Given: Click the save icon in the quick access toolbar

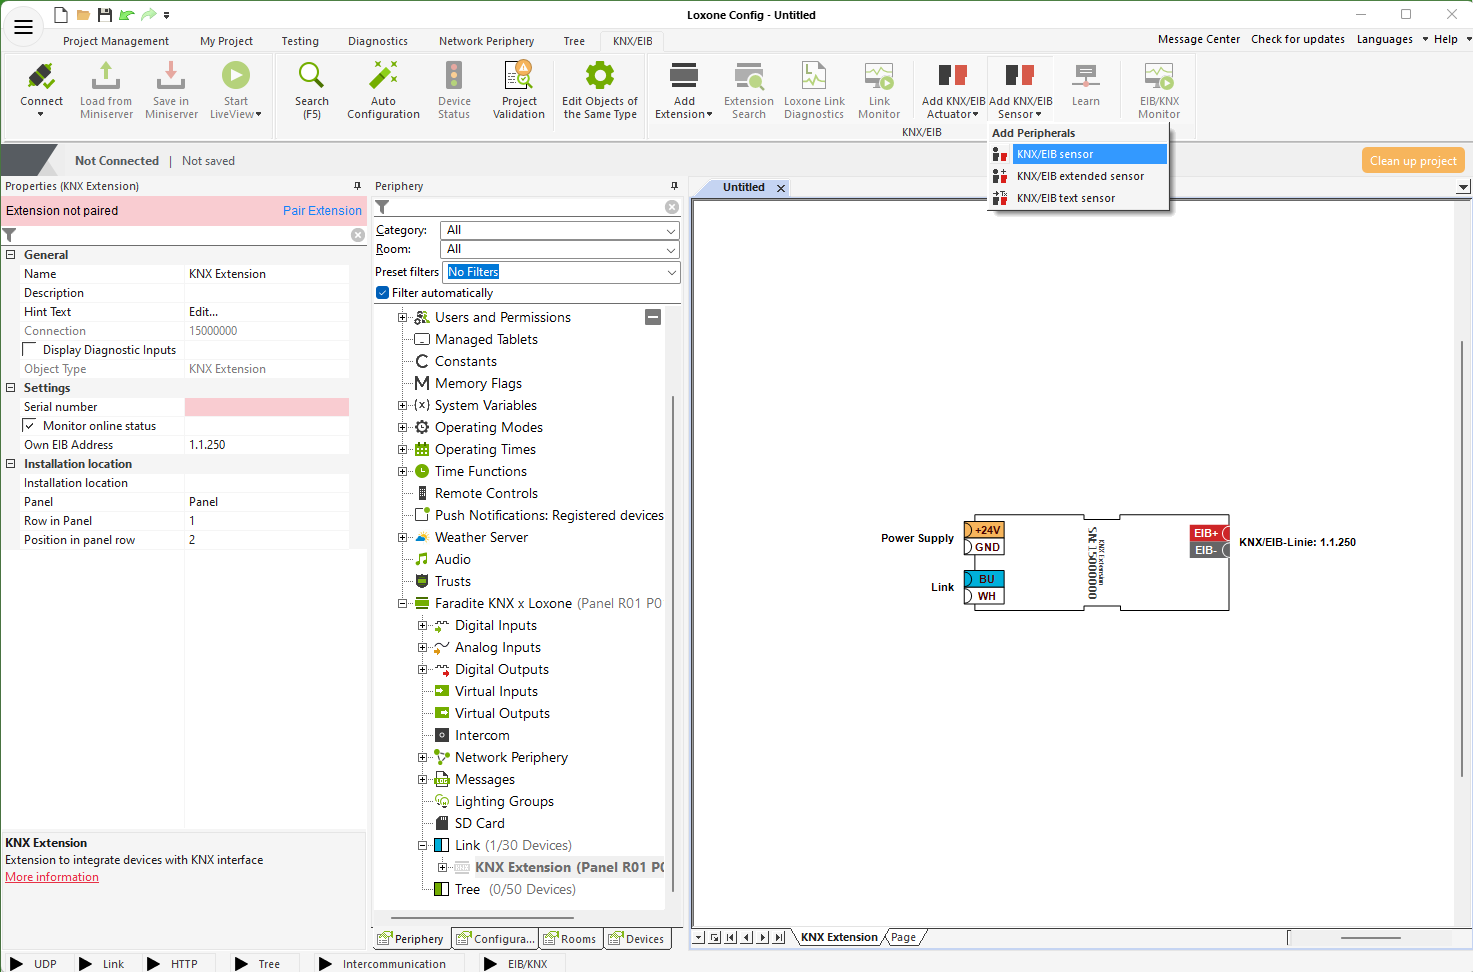Looking at the screenshot, I should [x=104, y=15].
